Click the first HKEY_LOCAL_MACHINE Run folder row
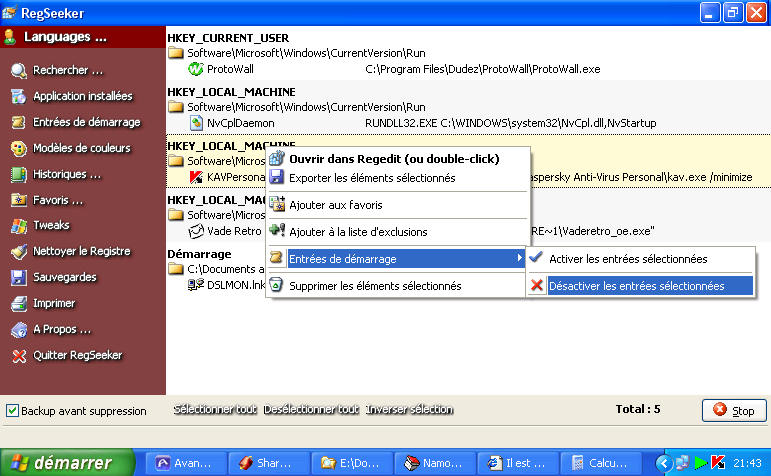Image resolution: width=771 pixels, height=476 pixels. [x=297, y=107]
